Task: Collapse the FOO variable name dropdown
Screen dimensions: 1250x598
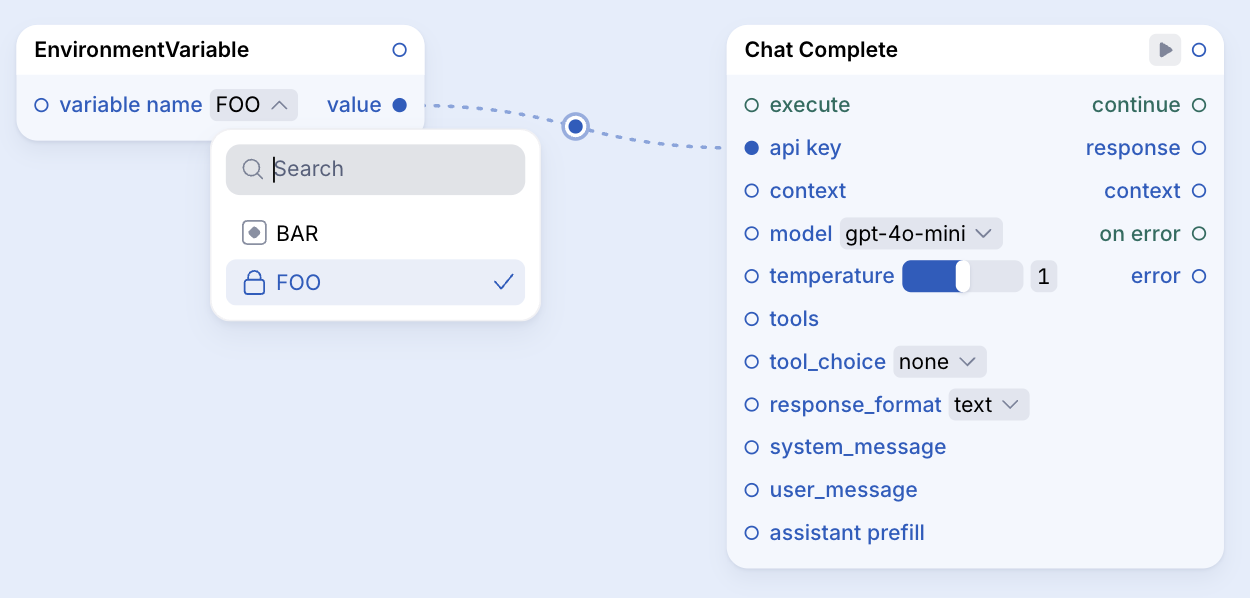Action: 254,105
